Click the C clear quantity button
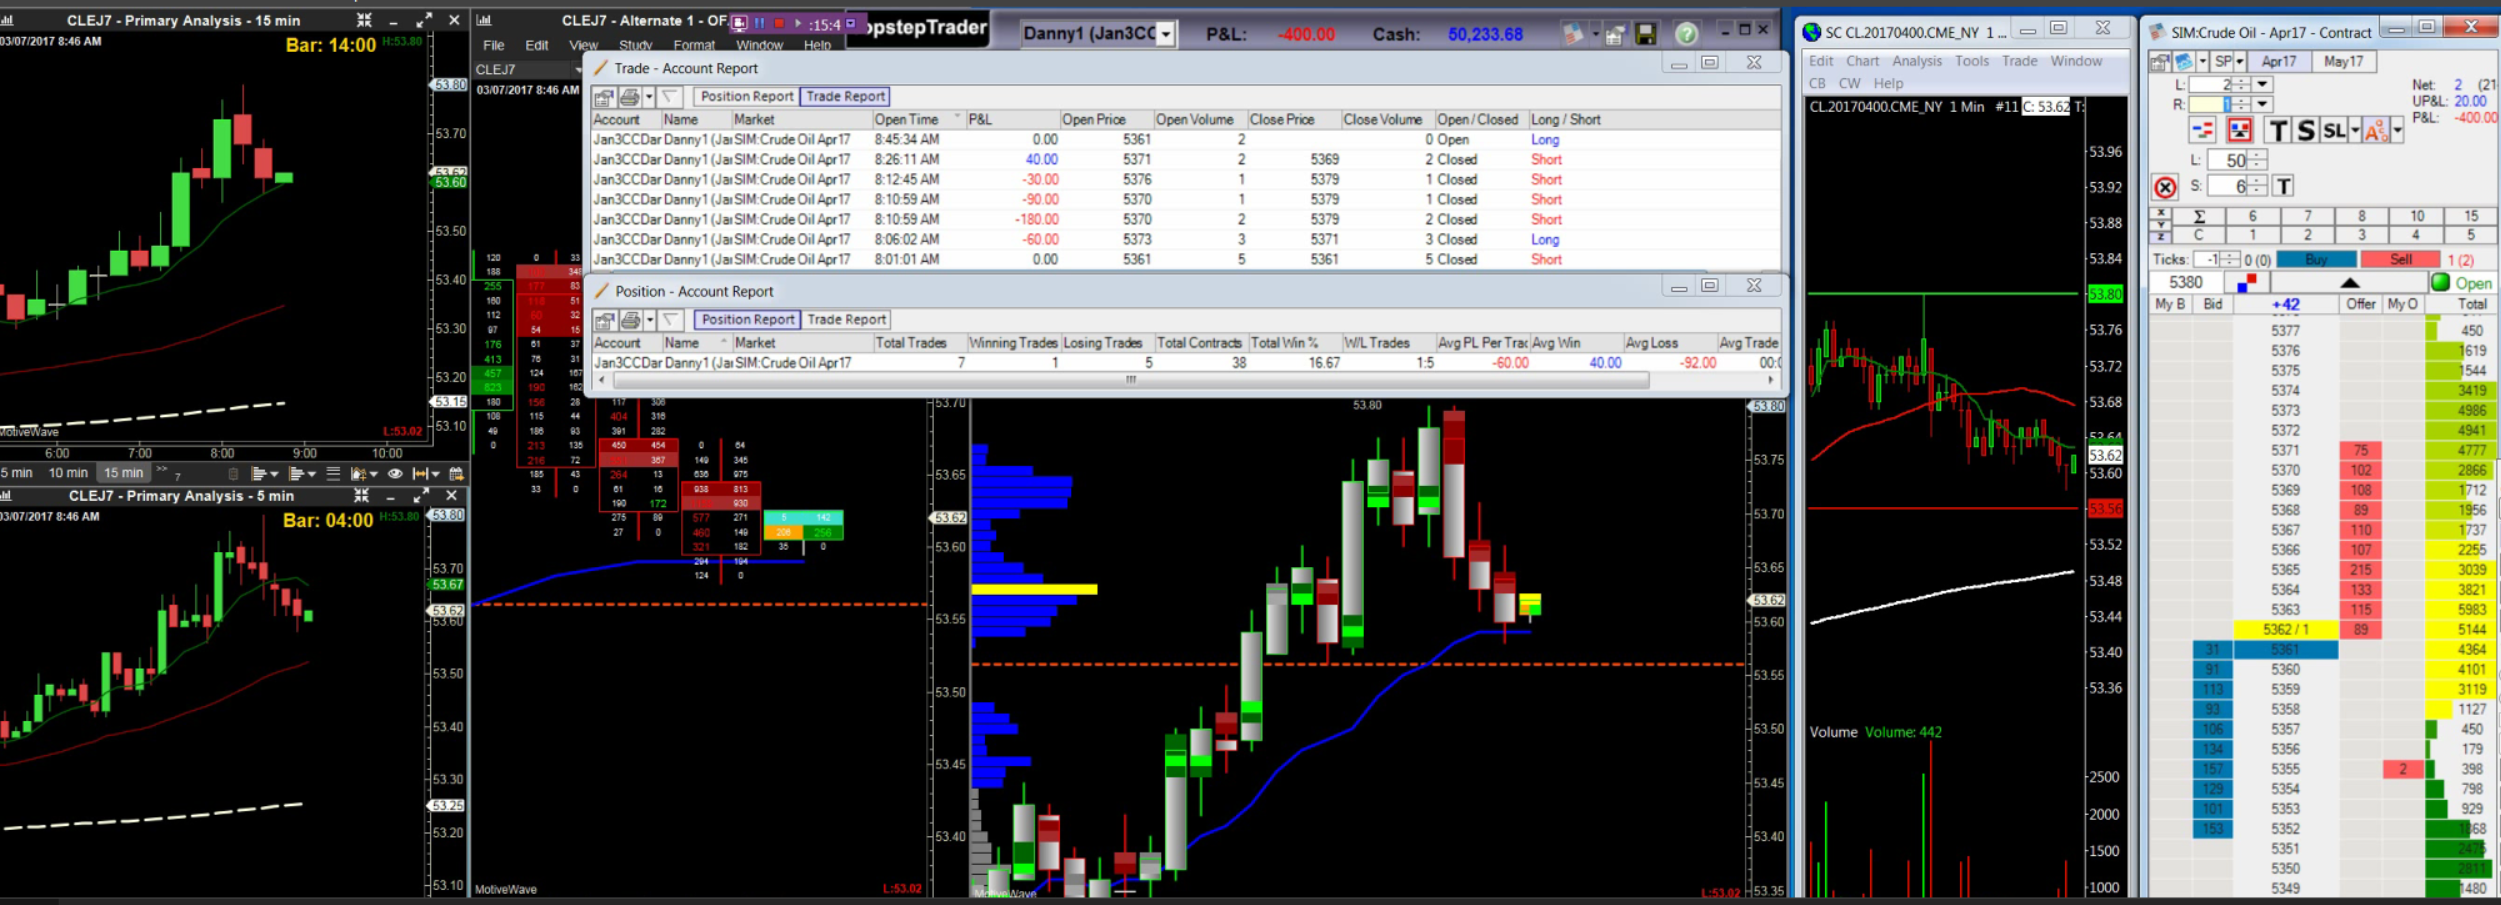This screenshot has height=905, width=2501. (2198, 236)
